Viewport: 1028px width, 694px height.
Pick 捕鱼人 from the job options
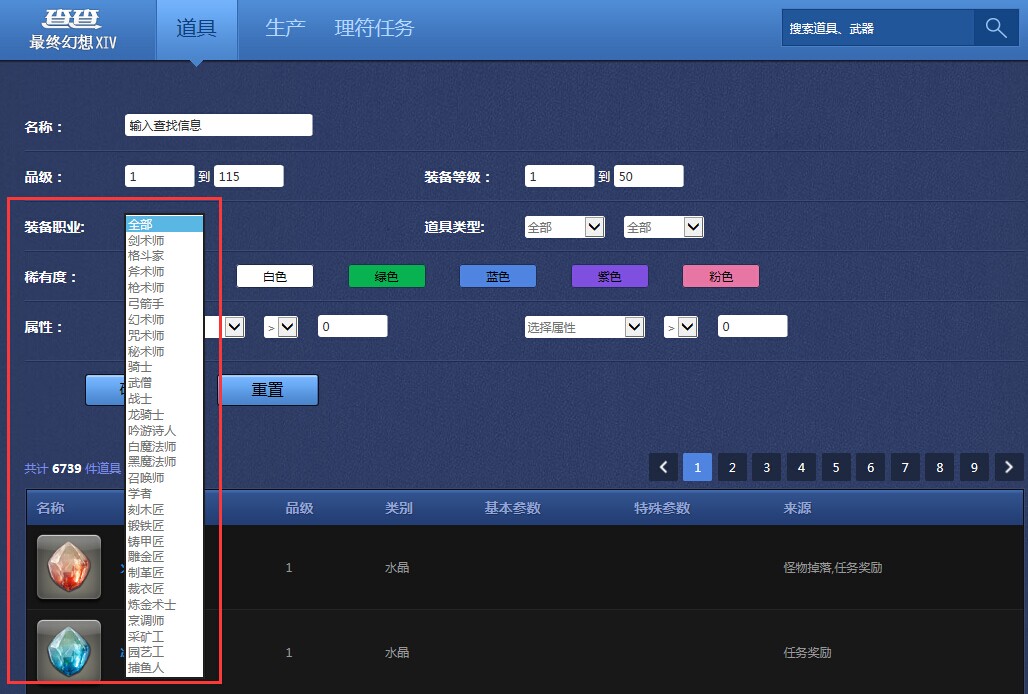(x=146, y=667)
